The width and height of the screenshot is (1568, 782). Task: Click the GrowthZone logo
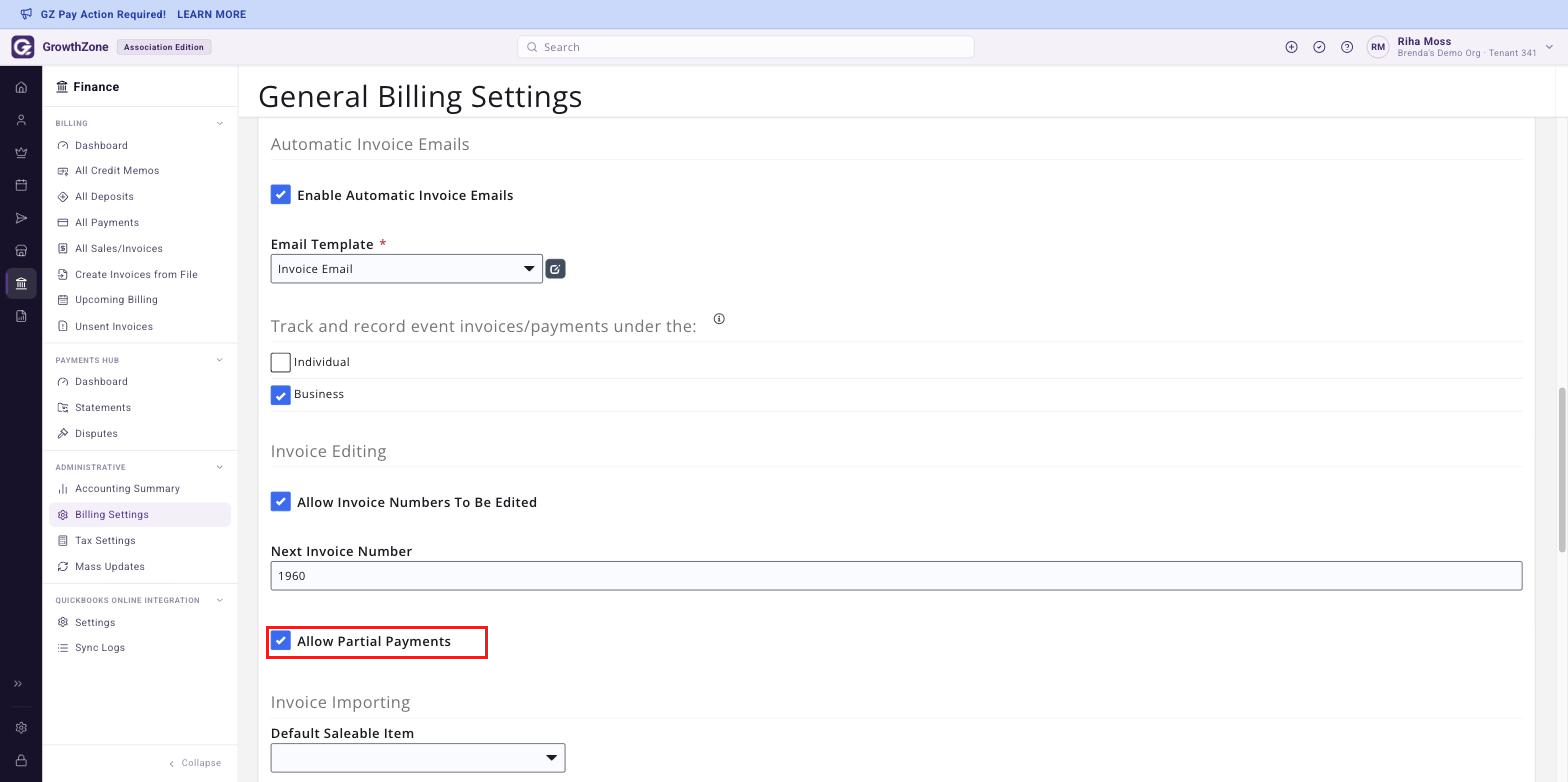point(22,47)
